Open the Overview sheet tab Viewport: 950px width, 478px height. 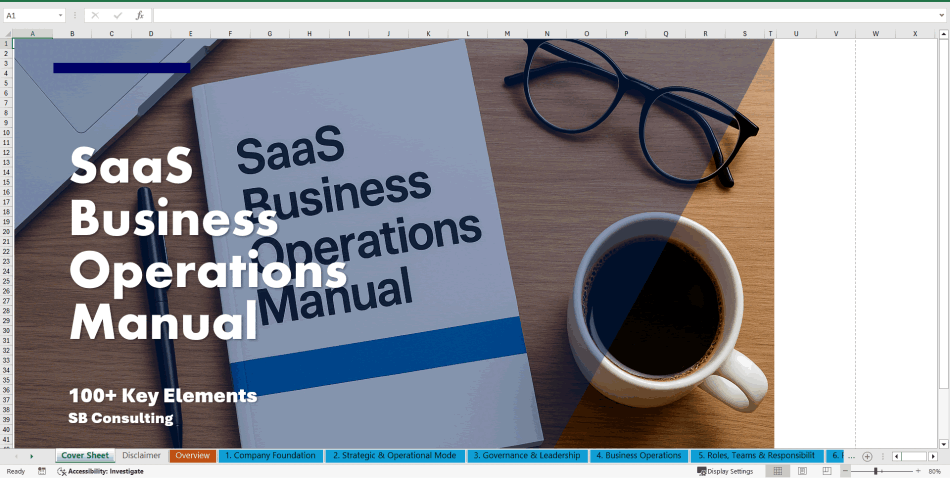point(193,456)
